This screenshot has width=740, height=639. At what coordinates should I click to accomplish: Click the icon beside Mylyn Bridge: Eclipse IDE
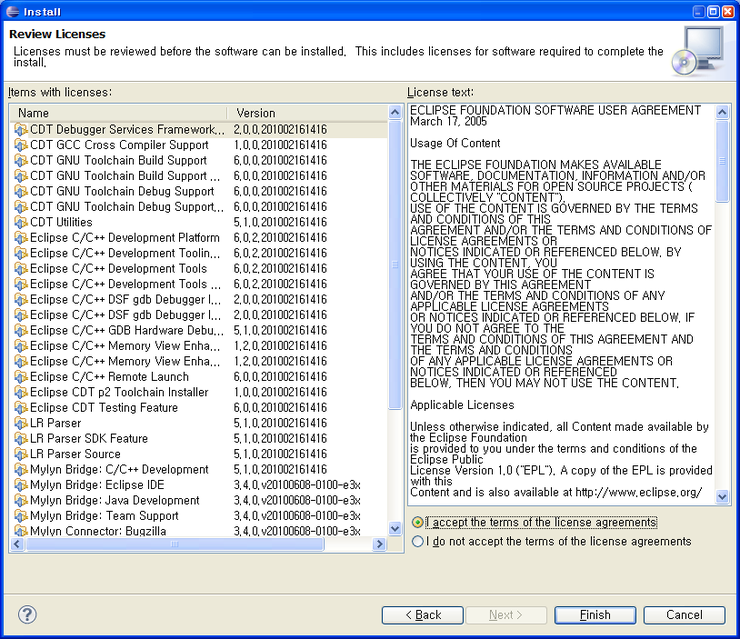[x=20, y=485]
